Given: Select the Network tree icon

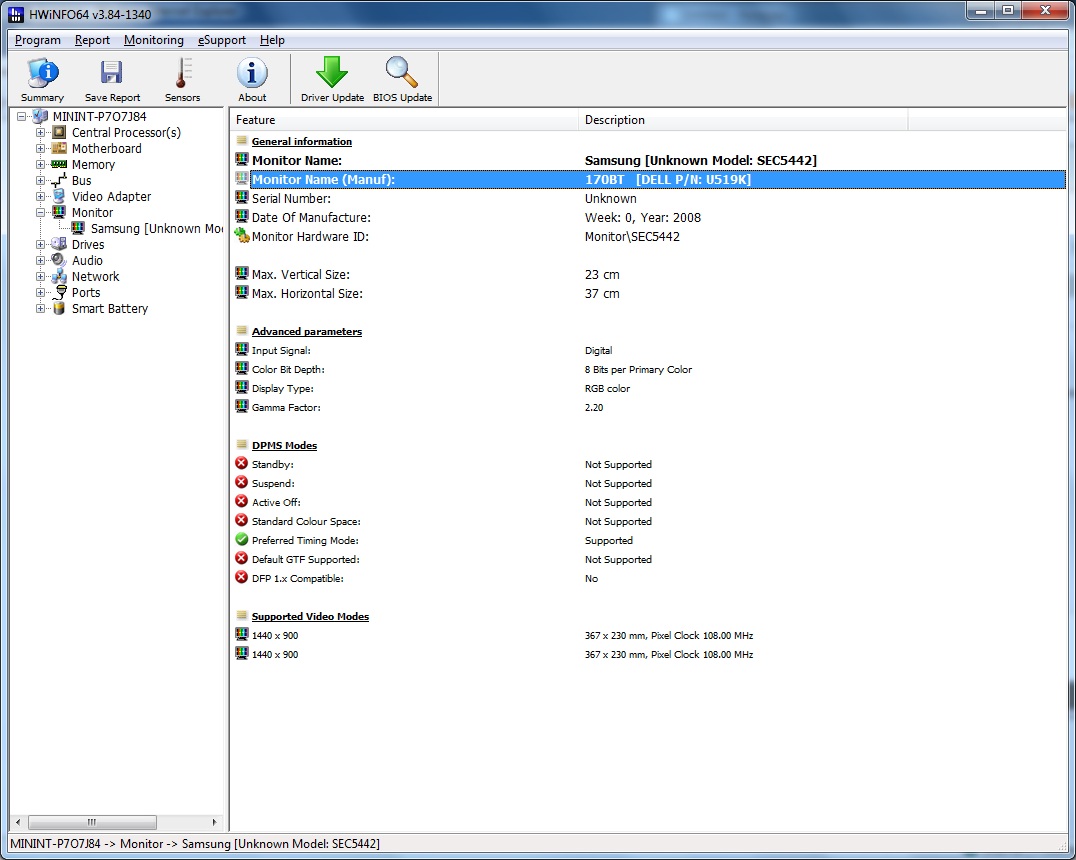Looking at the screenshot, I should click(x=60, y=277).
